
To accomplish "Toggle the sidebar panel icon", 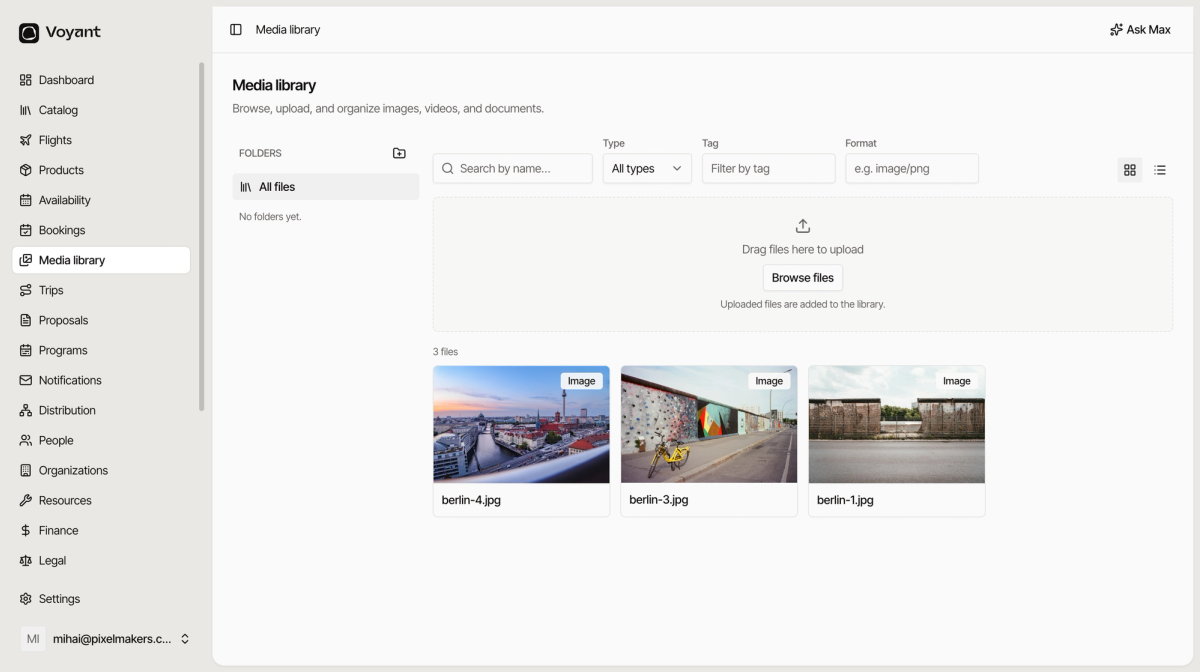I will coord(236,30).
